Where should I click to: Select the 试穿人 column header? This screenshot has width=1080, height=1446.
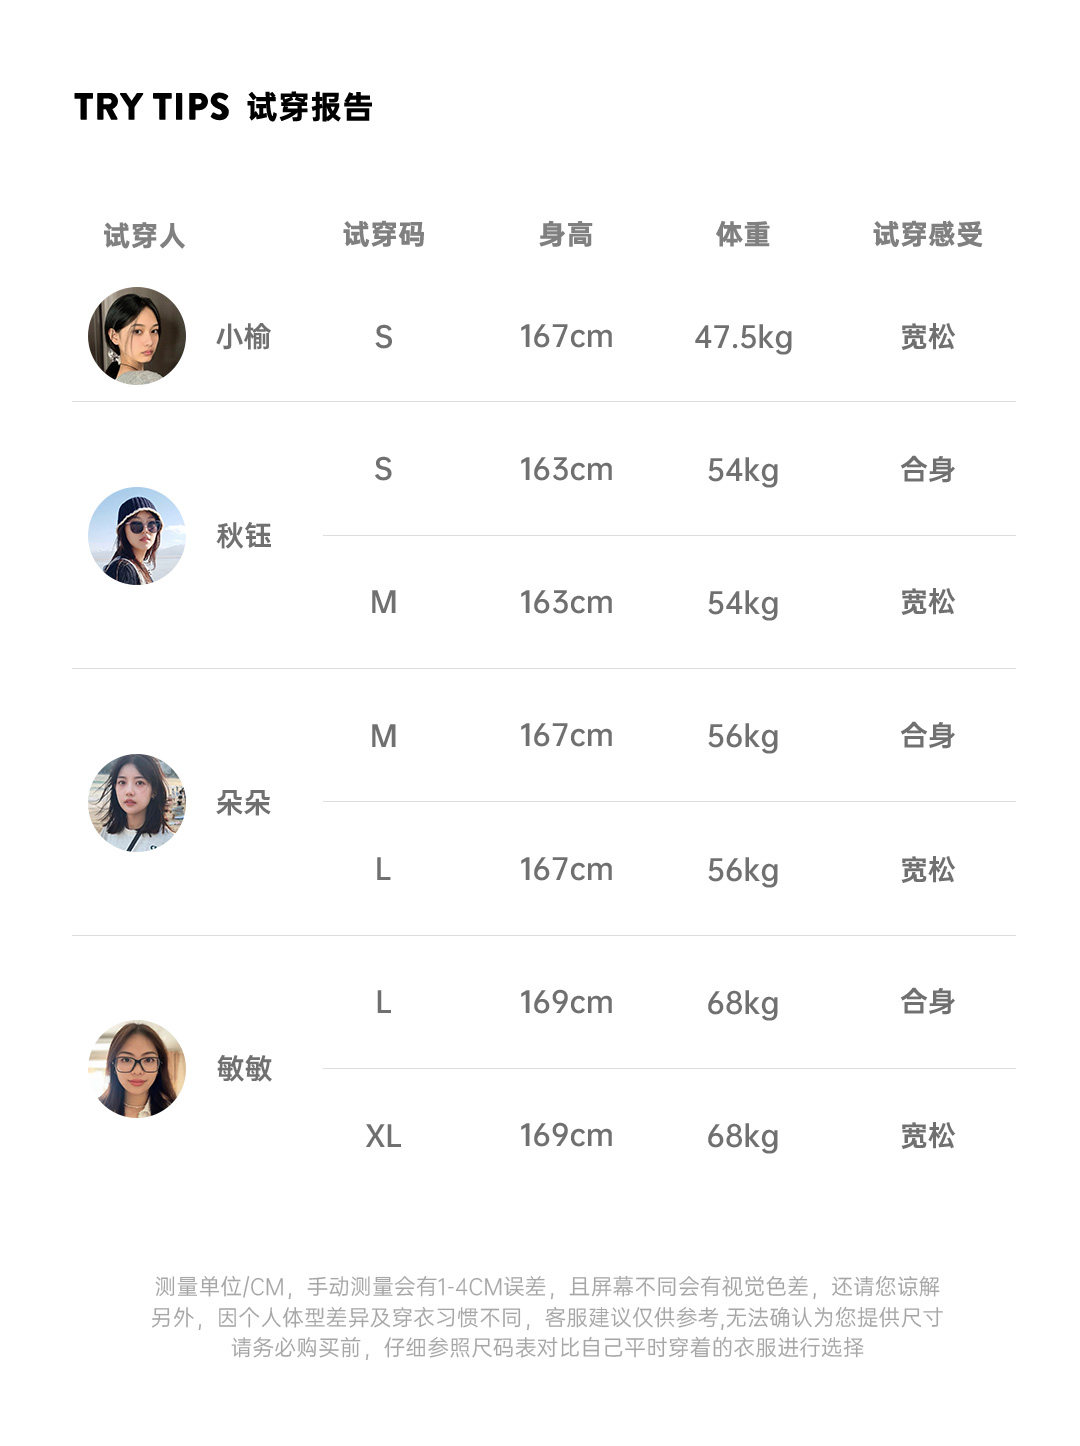pyautogui.click(x=144, y=236)
